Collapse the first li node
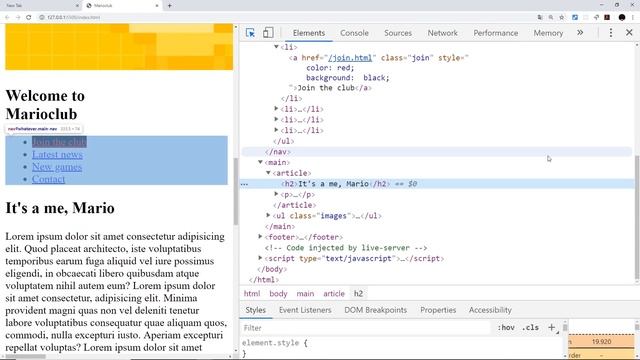The height and width of the screenshot is (360, 640). pyautogui.click(x=276, y=47)
